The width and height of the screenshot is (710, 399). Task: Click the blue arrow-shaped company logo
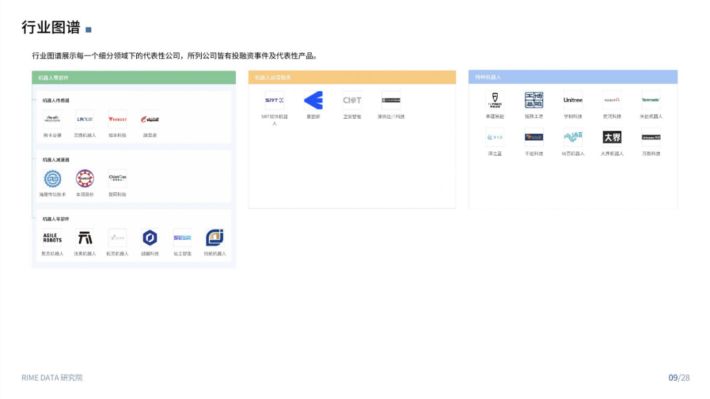[x=313, y=100]
